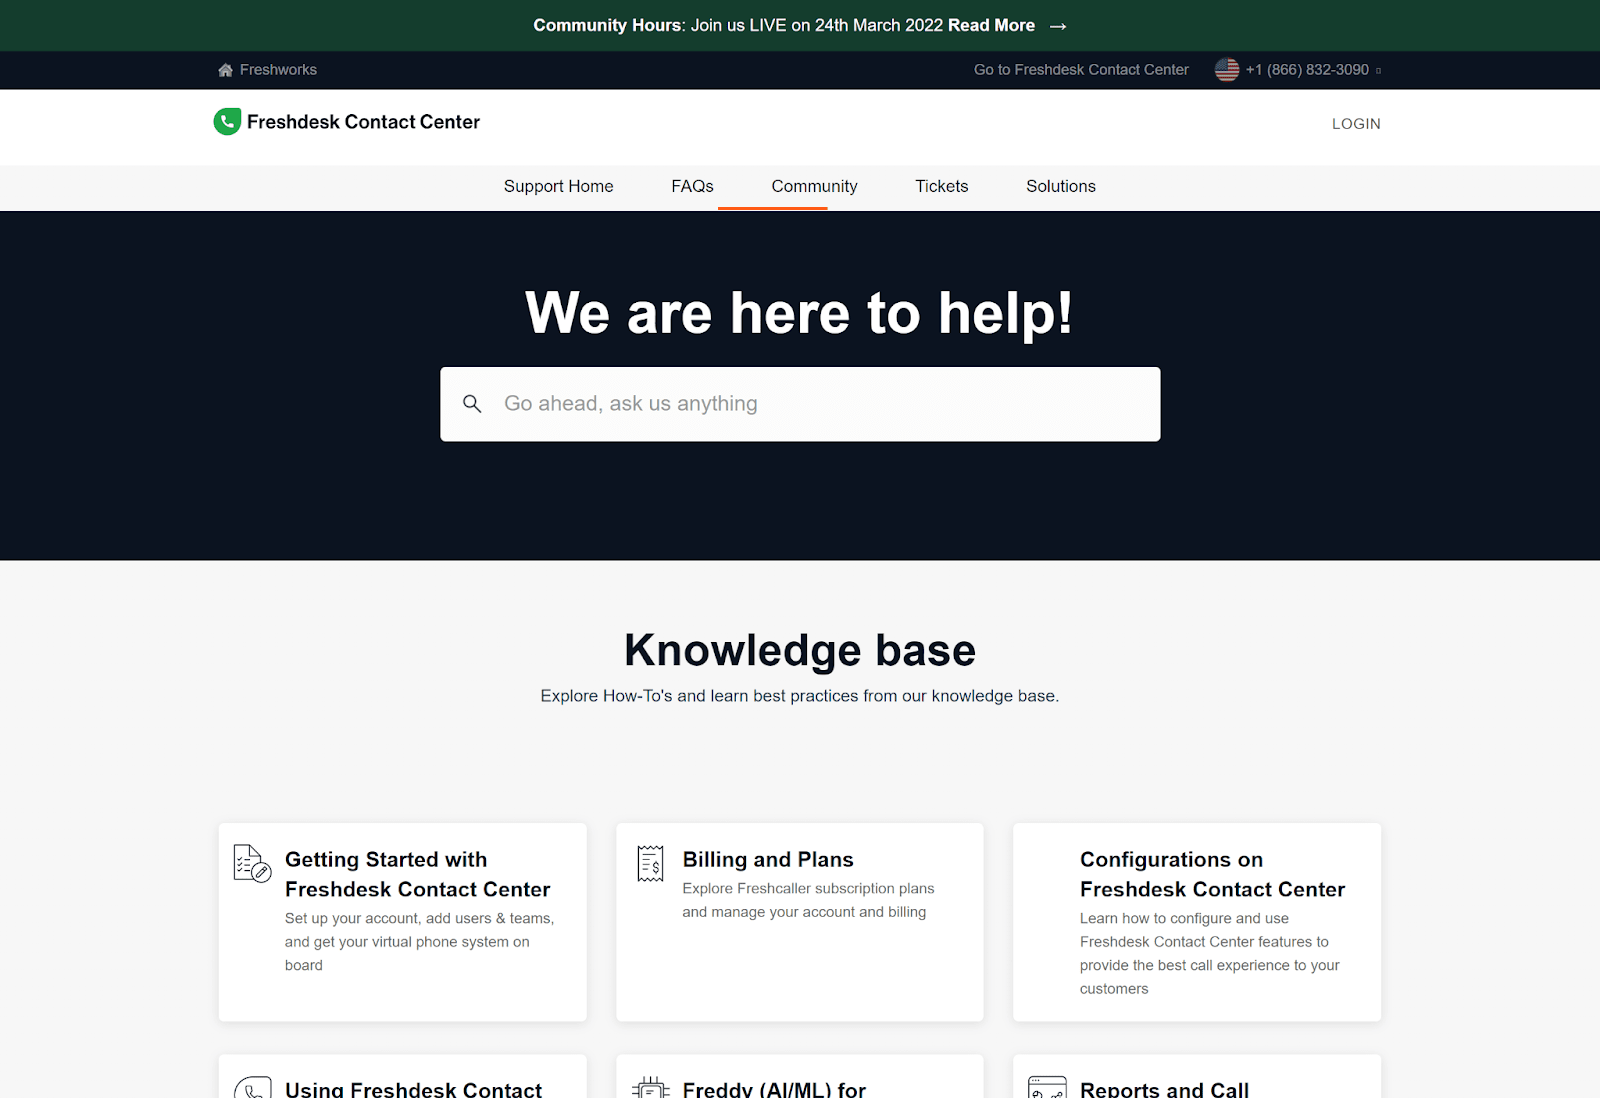Click the Billing and Plans receipt icon

(x=650, y=863)
